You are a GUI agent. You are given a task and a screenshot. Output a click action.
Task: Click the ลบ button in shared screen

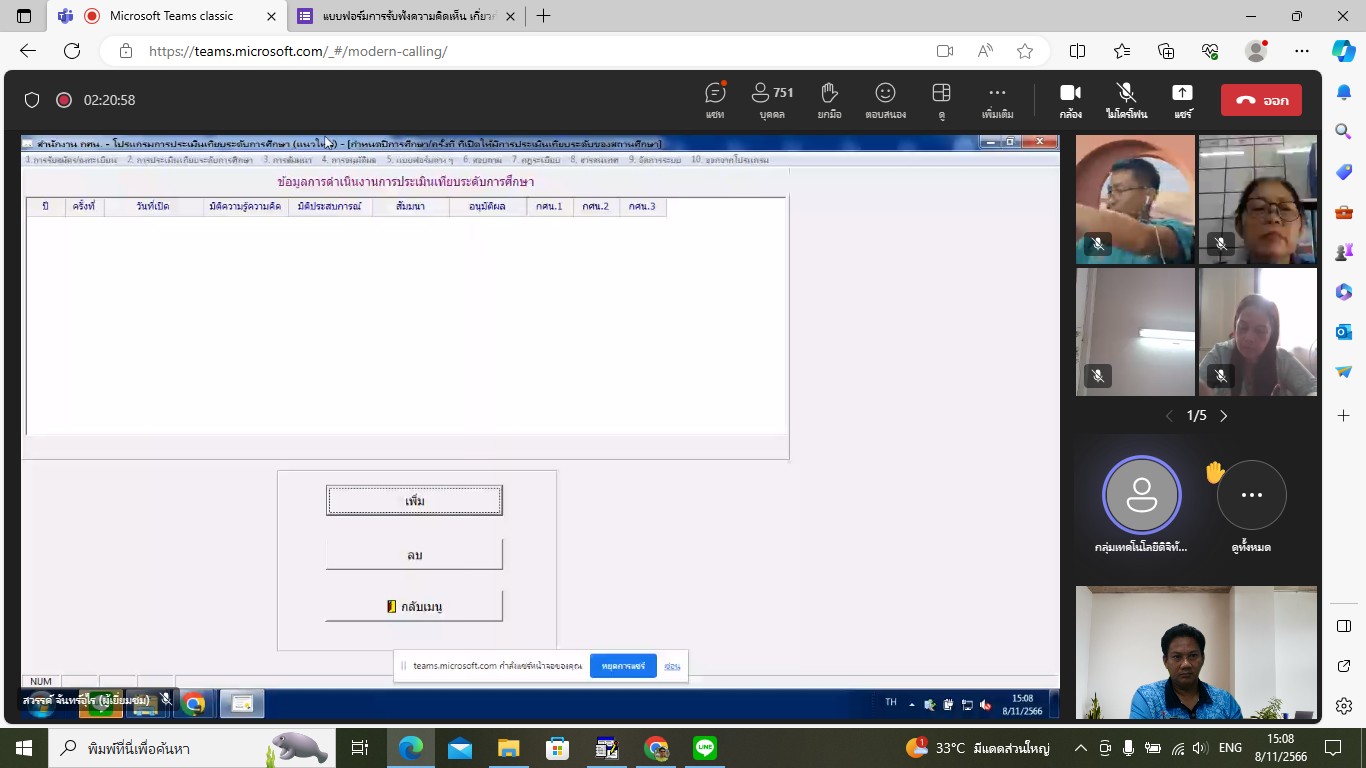414,554
